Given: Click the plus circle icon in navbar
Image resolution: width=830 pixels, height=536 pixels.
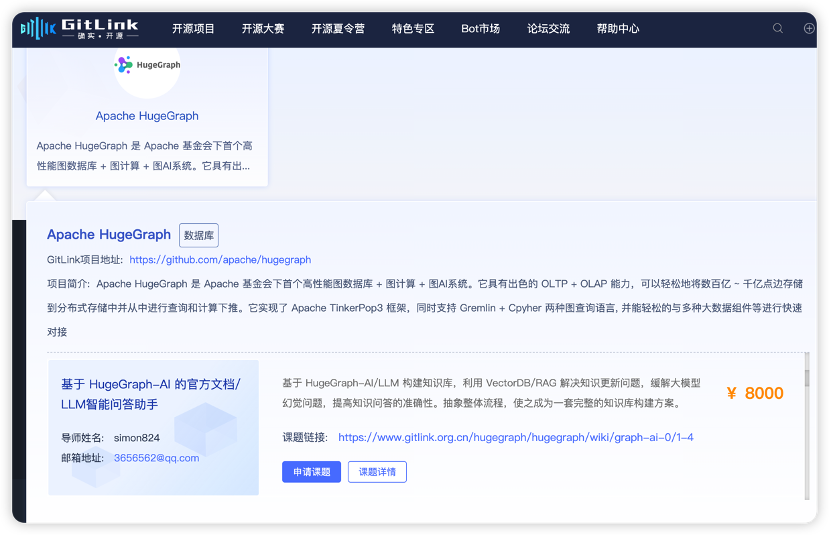Looking at the screenshot, I should coord(809,29).
